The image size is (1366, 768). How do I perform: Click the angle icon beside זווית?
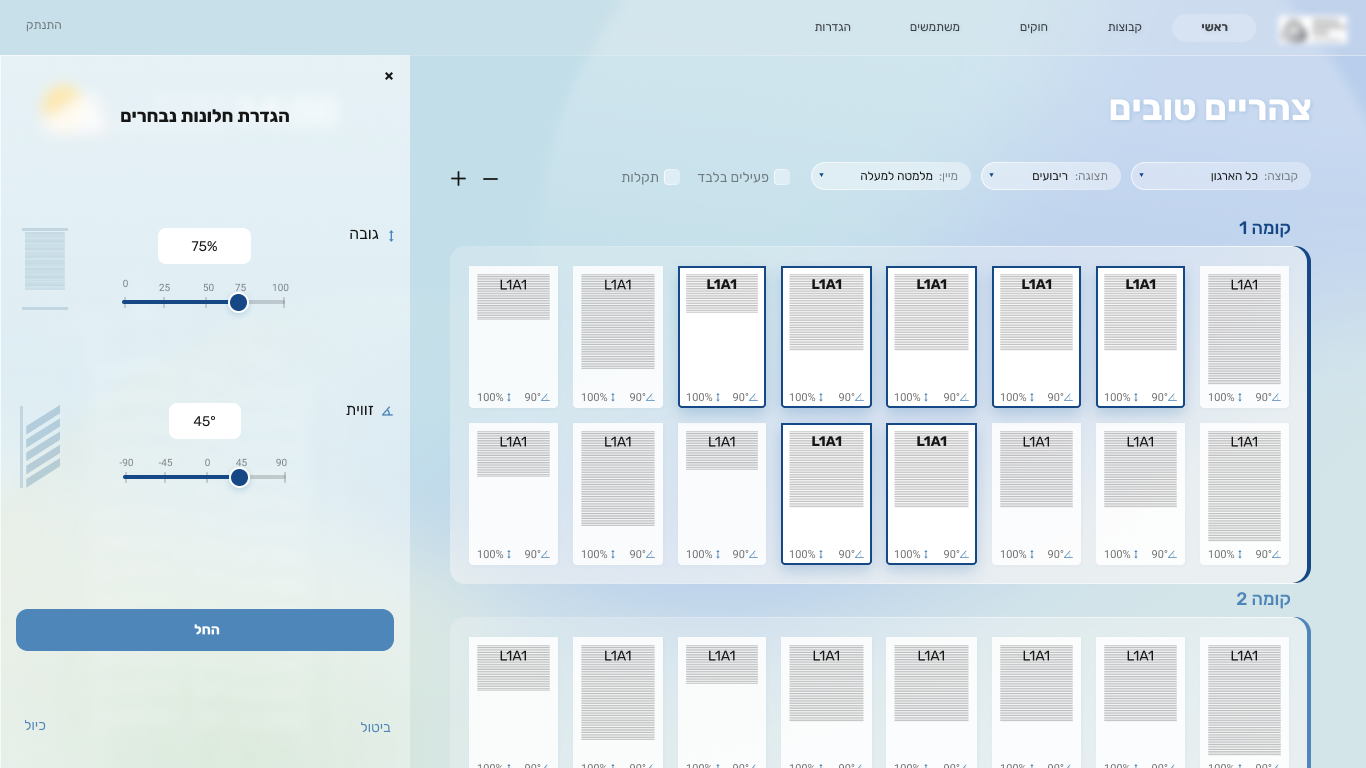click(388, 411)
